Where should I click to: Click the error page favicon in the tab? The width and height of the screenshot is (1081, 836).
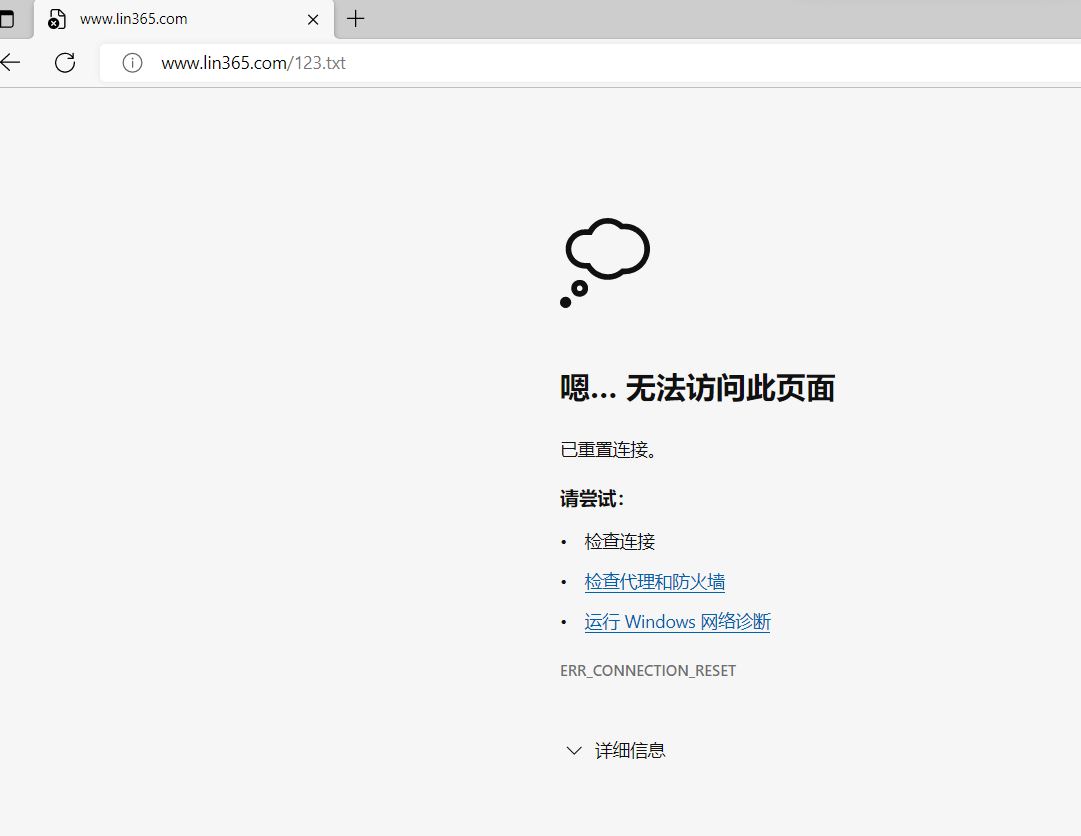[57, 19]
